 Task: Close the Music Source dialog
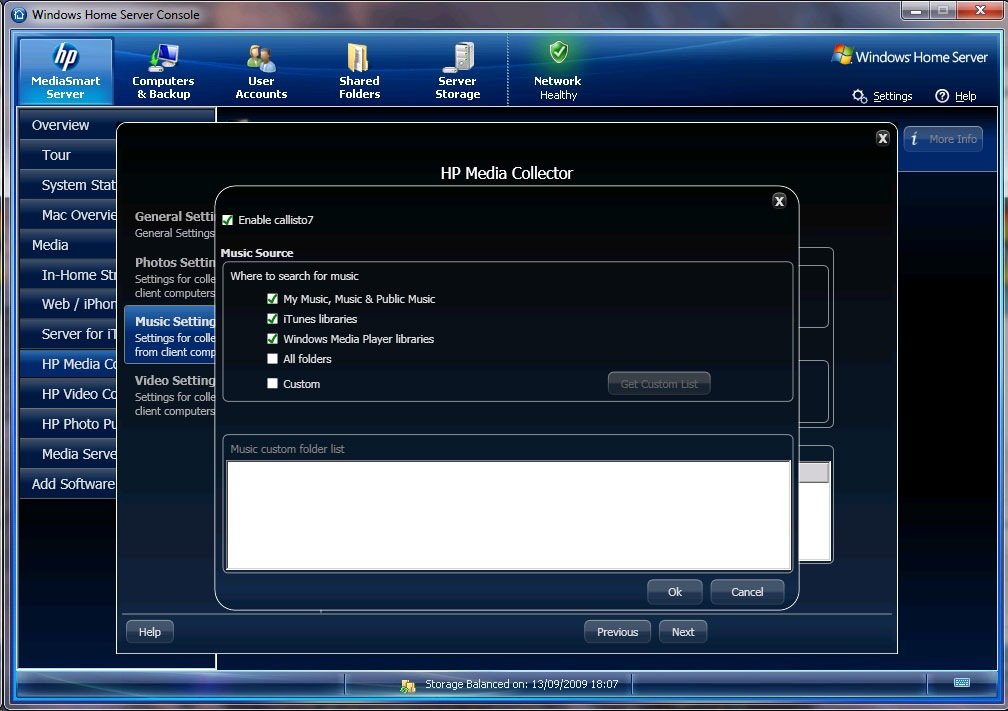[x=779, y=201]
